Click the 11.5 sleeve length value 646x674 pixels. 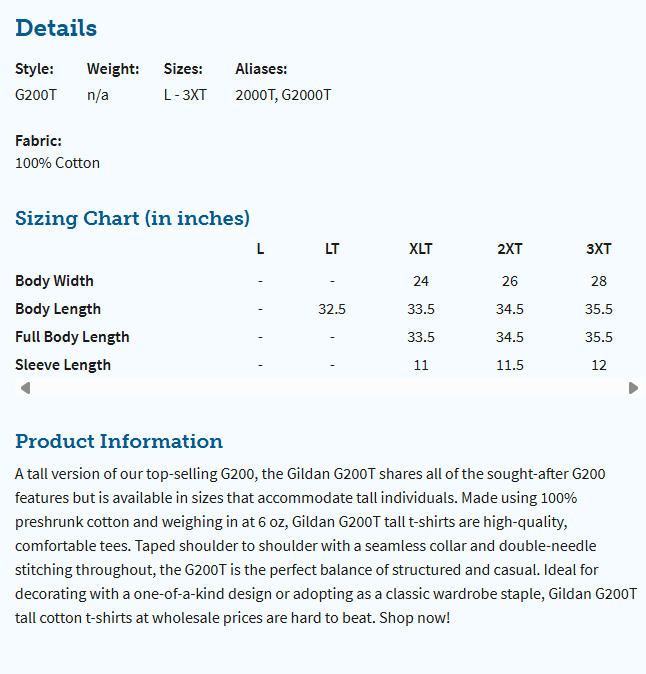coord(510,365)
